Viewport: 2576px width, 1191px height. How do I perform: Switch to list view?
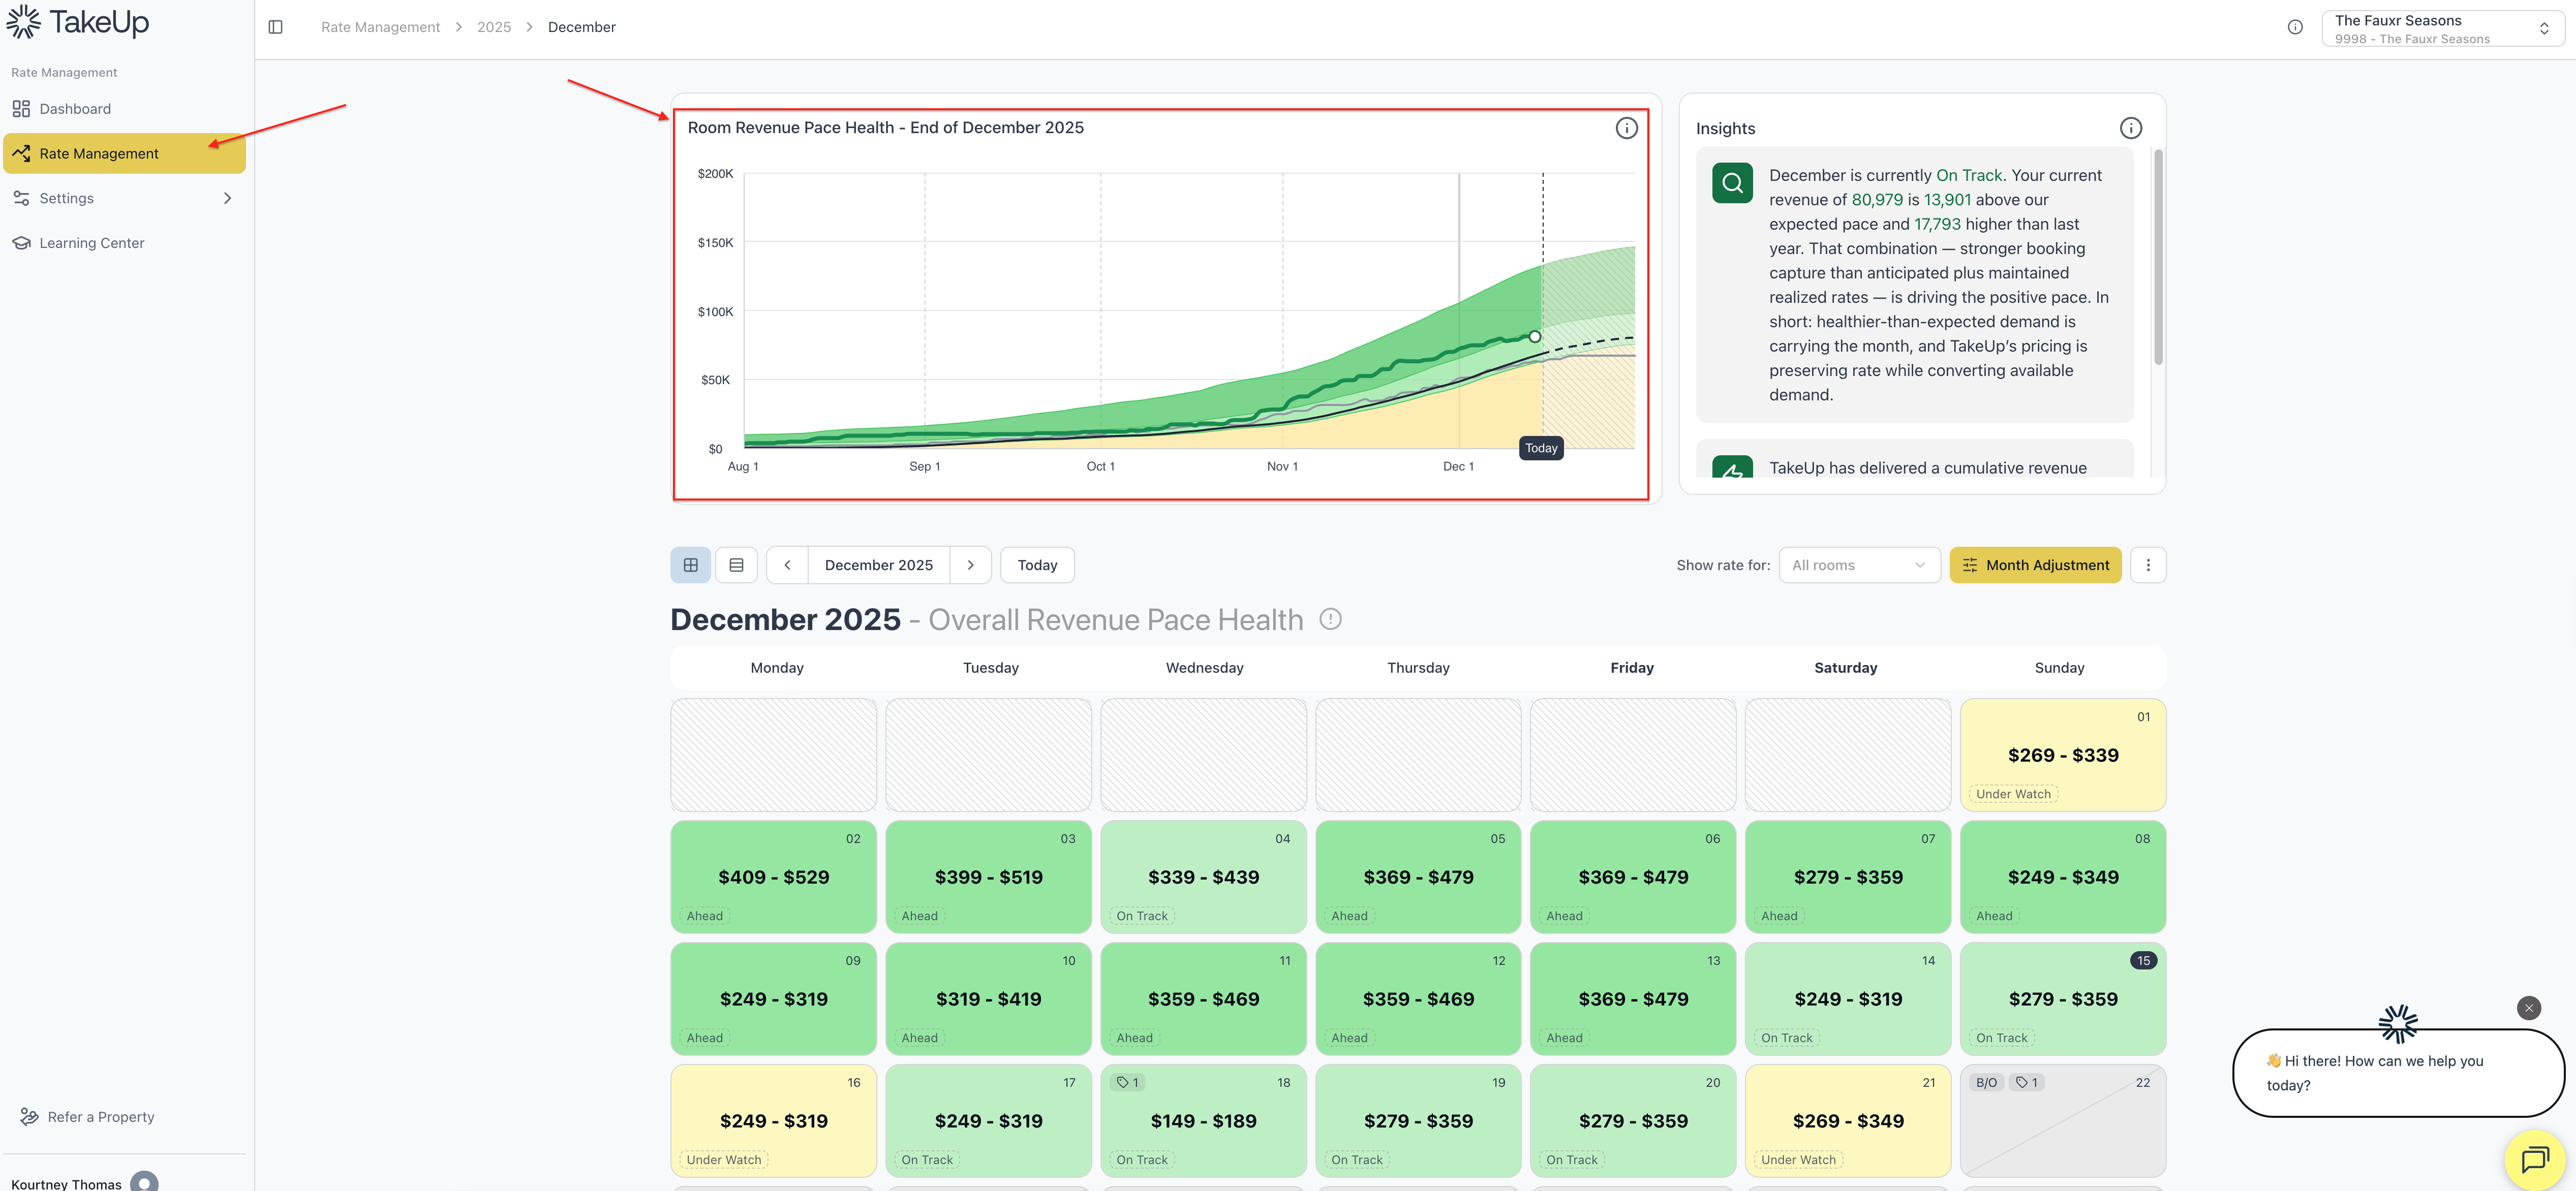pyautogui.click(x=736, y=565)
